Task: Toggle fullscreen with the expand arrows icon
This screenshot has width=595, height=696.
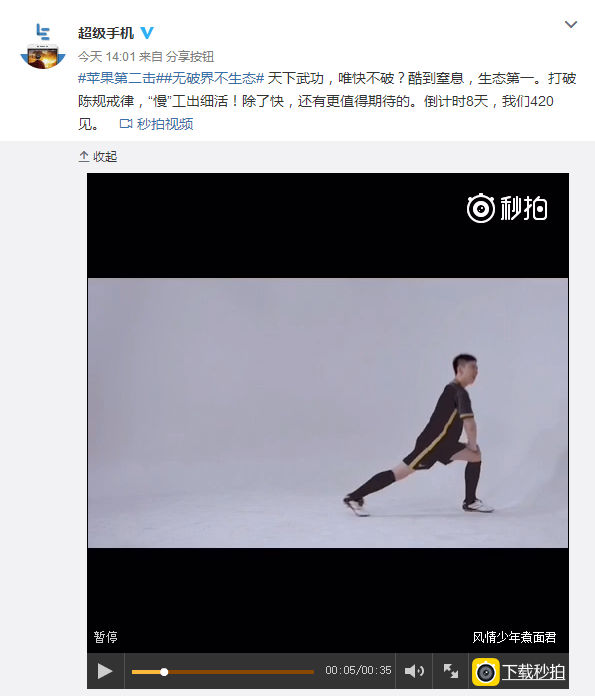Action: 451,671
